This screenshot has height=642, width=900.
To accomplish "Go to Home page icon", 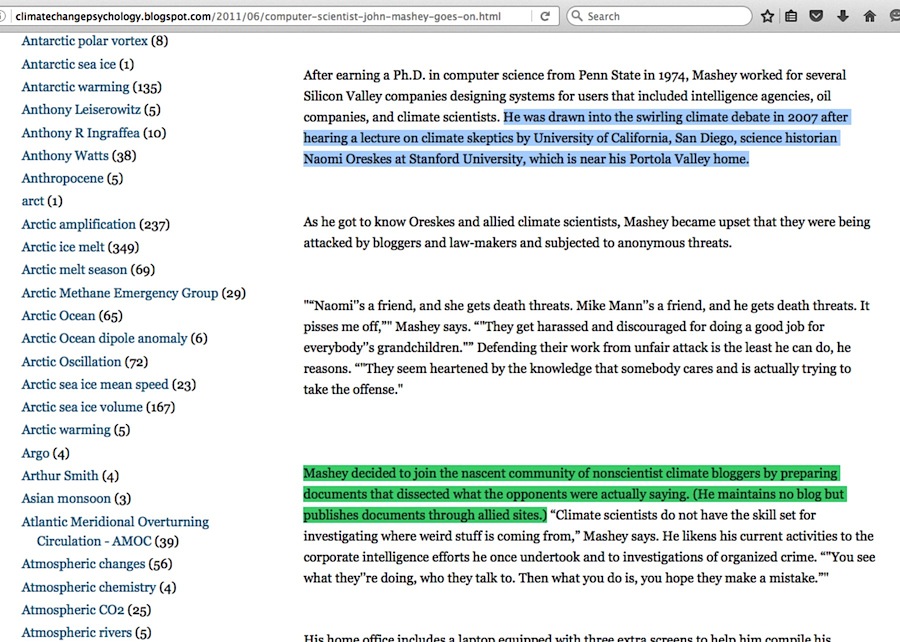I will pos(869,17).
